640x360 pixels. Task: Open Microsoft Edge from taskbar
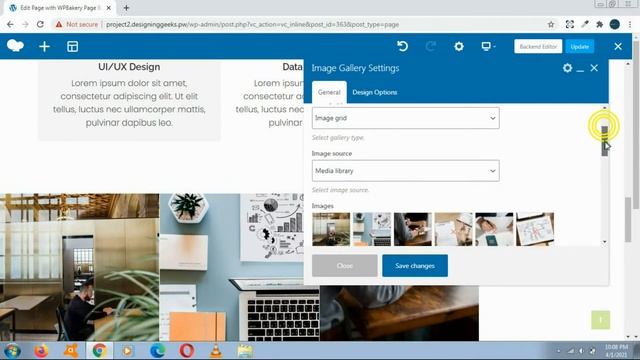[158, 351]
